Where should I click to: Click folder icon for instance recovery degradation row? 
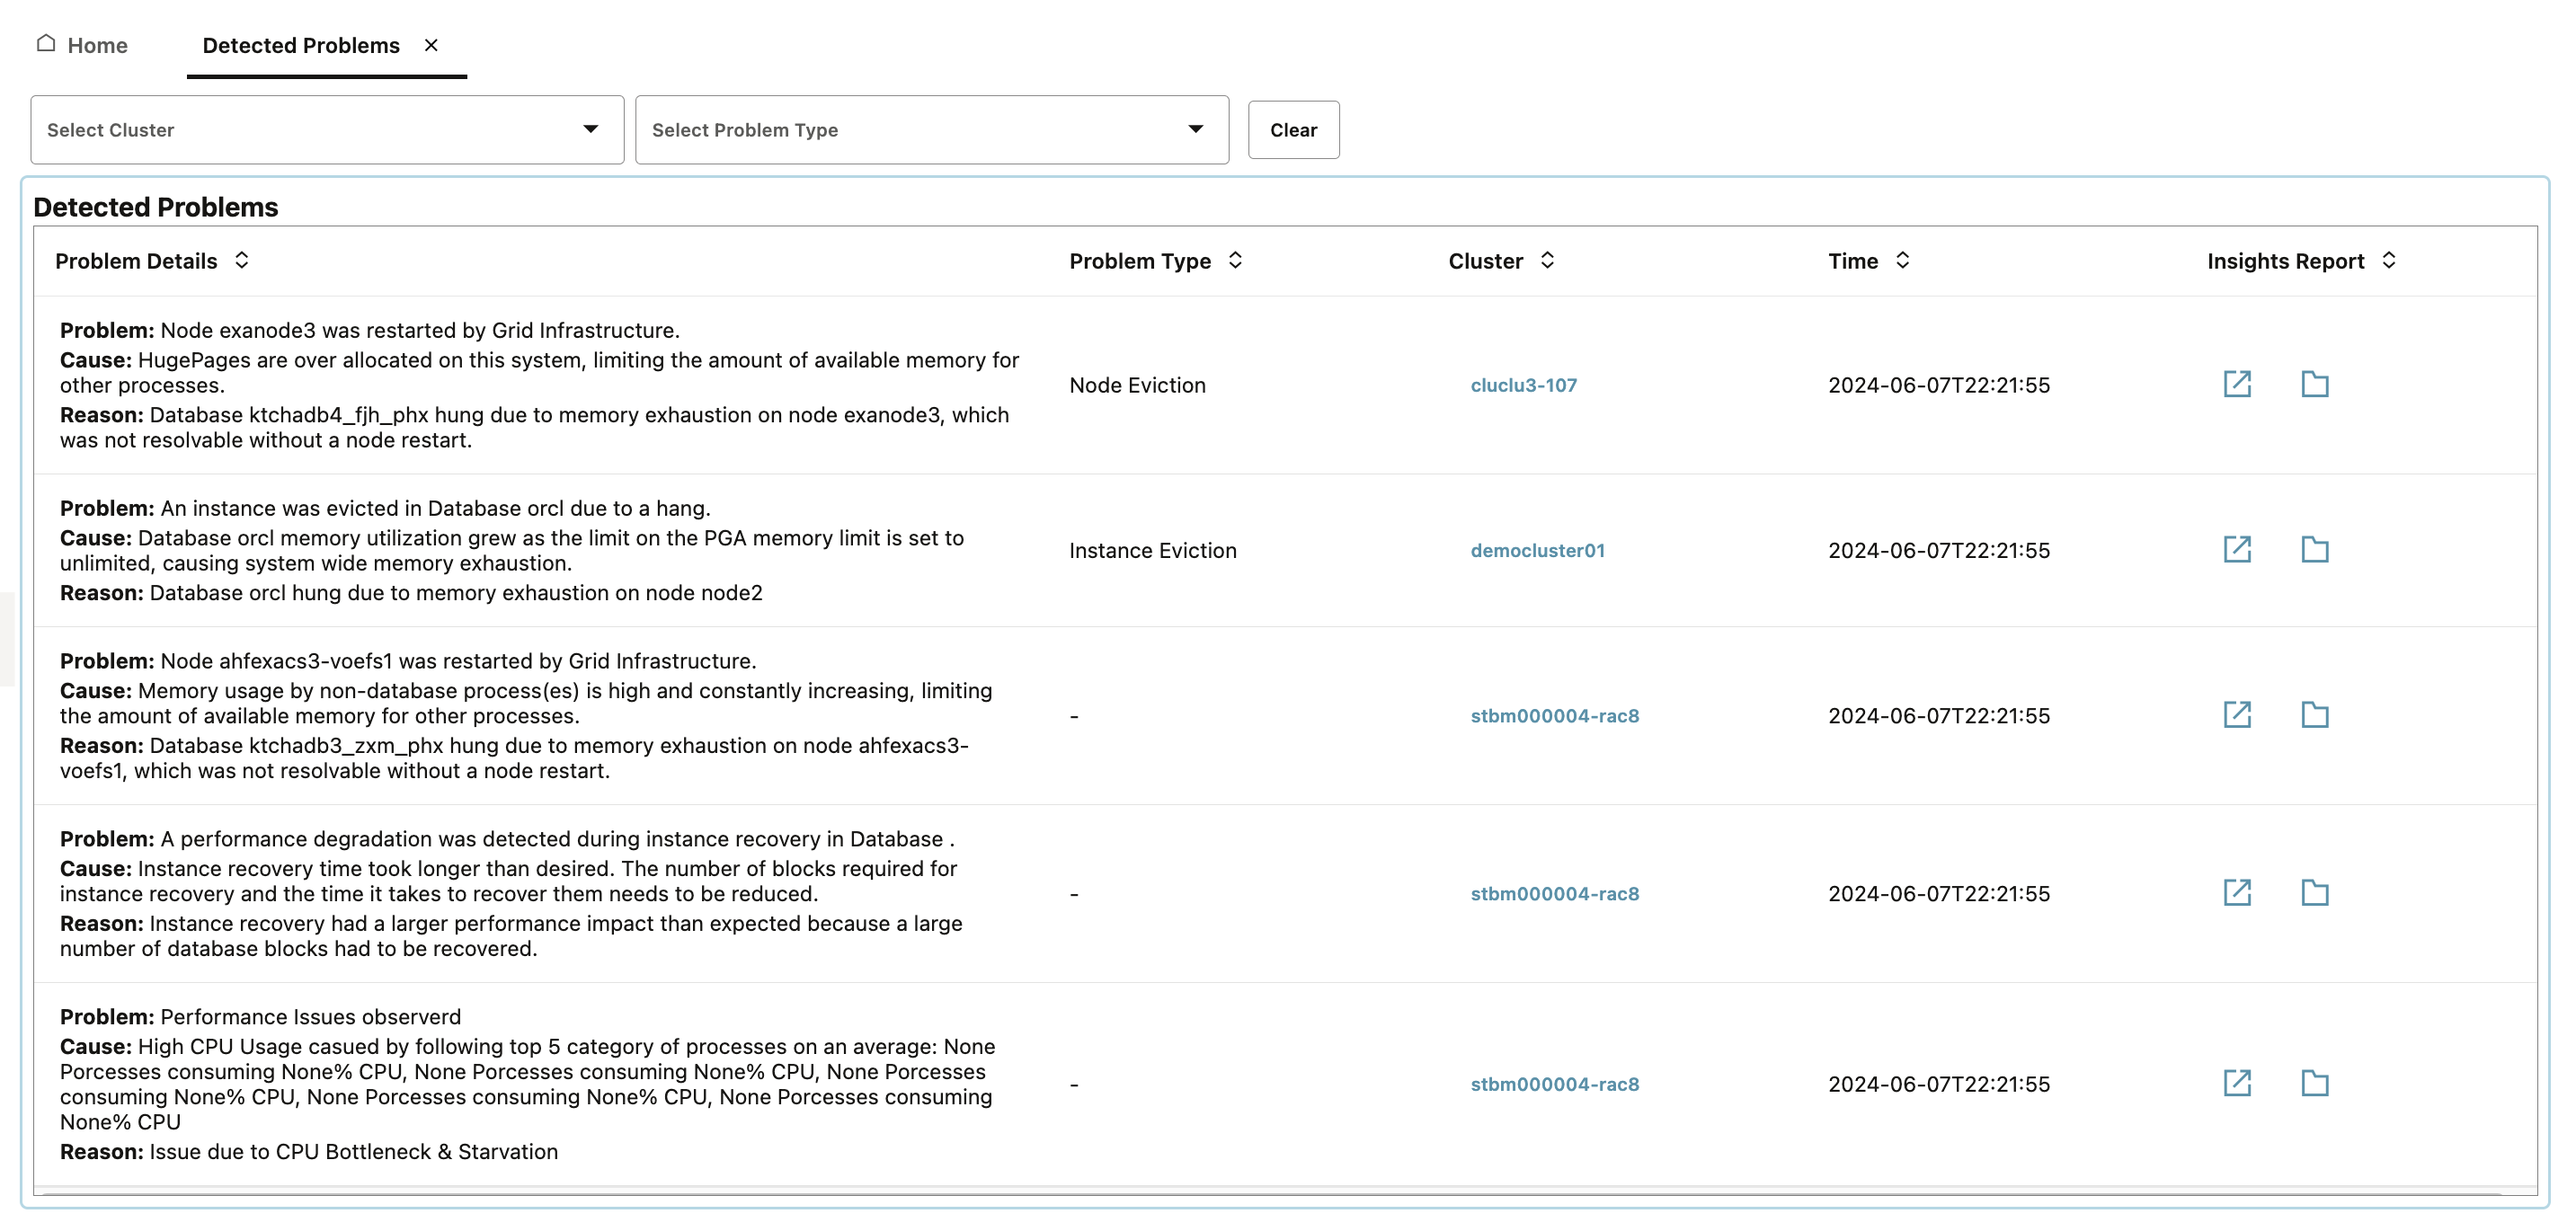[x=2314, y=892]
